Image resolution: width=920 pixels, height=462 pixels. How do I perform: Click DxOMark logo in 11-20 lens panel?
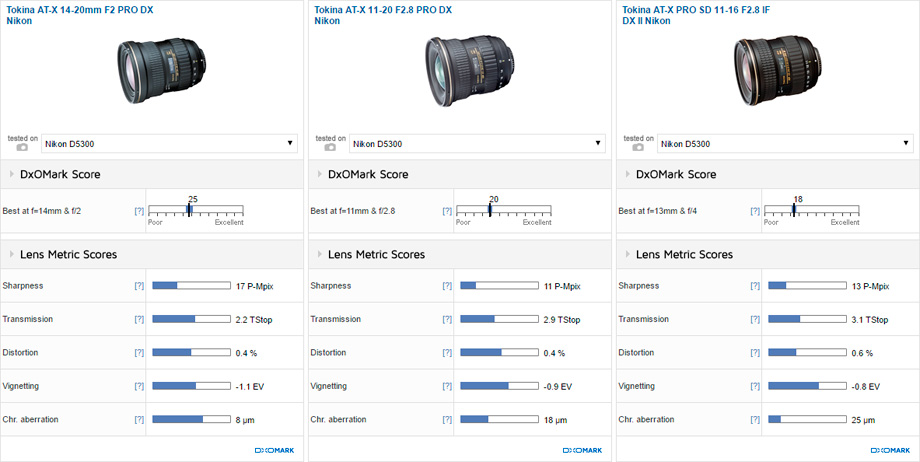[x=583, y=451]
